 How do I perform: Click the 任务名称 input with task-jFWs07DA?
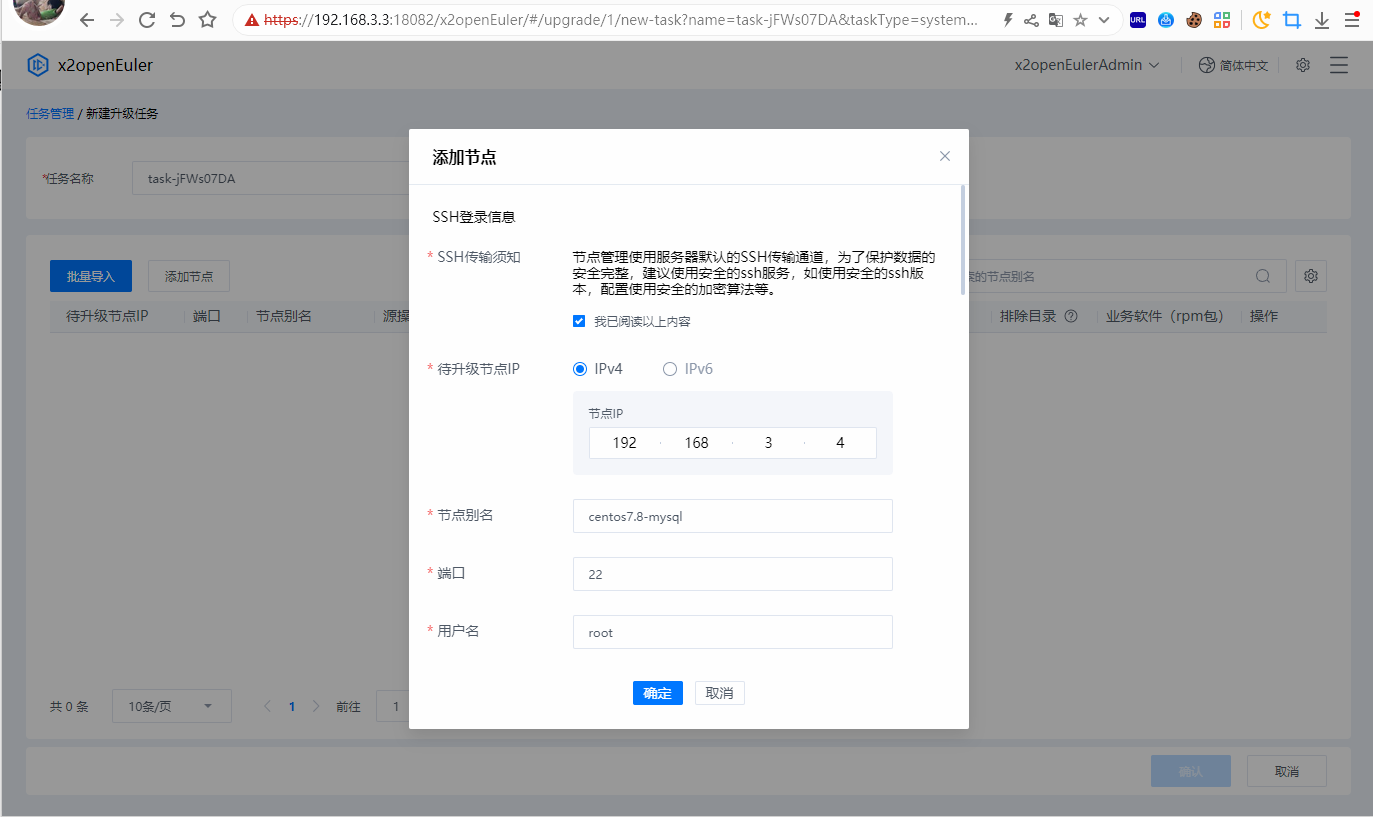271,179
